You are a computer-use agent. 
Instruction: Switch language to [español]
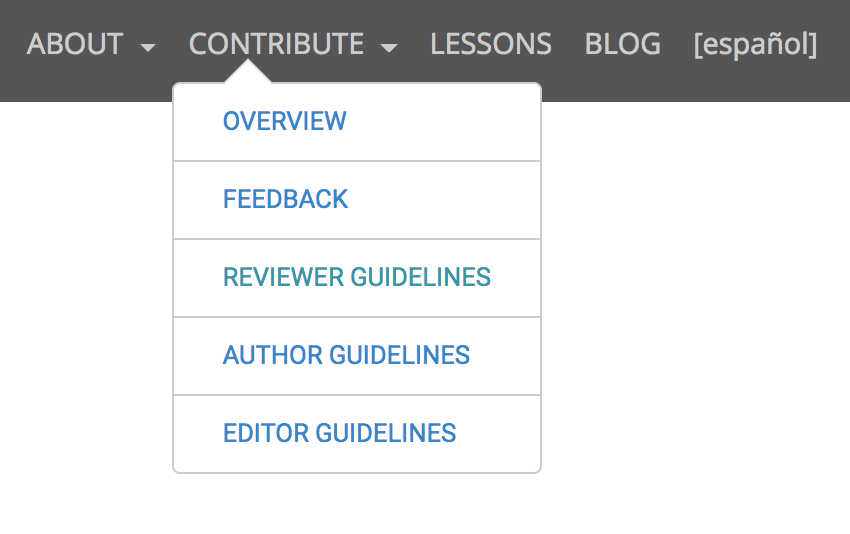755,44
